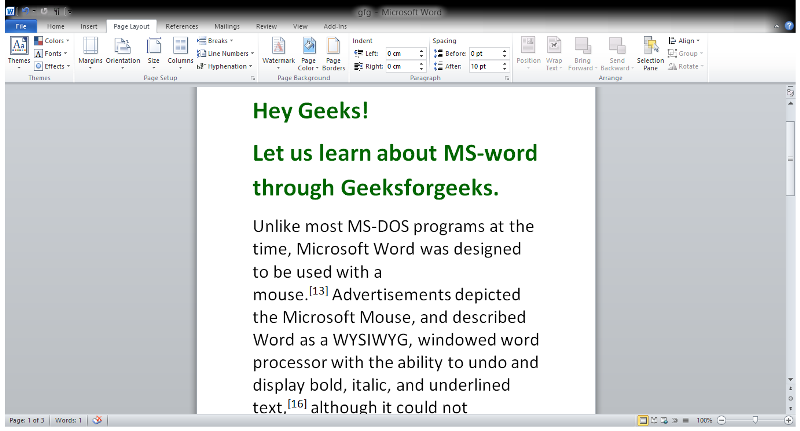Open the Themes gallery
800x431 pixels.
[19, 53]
